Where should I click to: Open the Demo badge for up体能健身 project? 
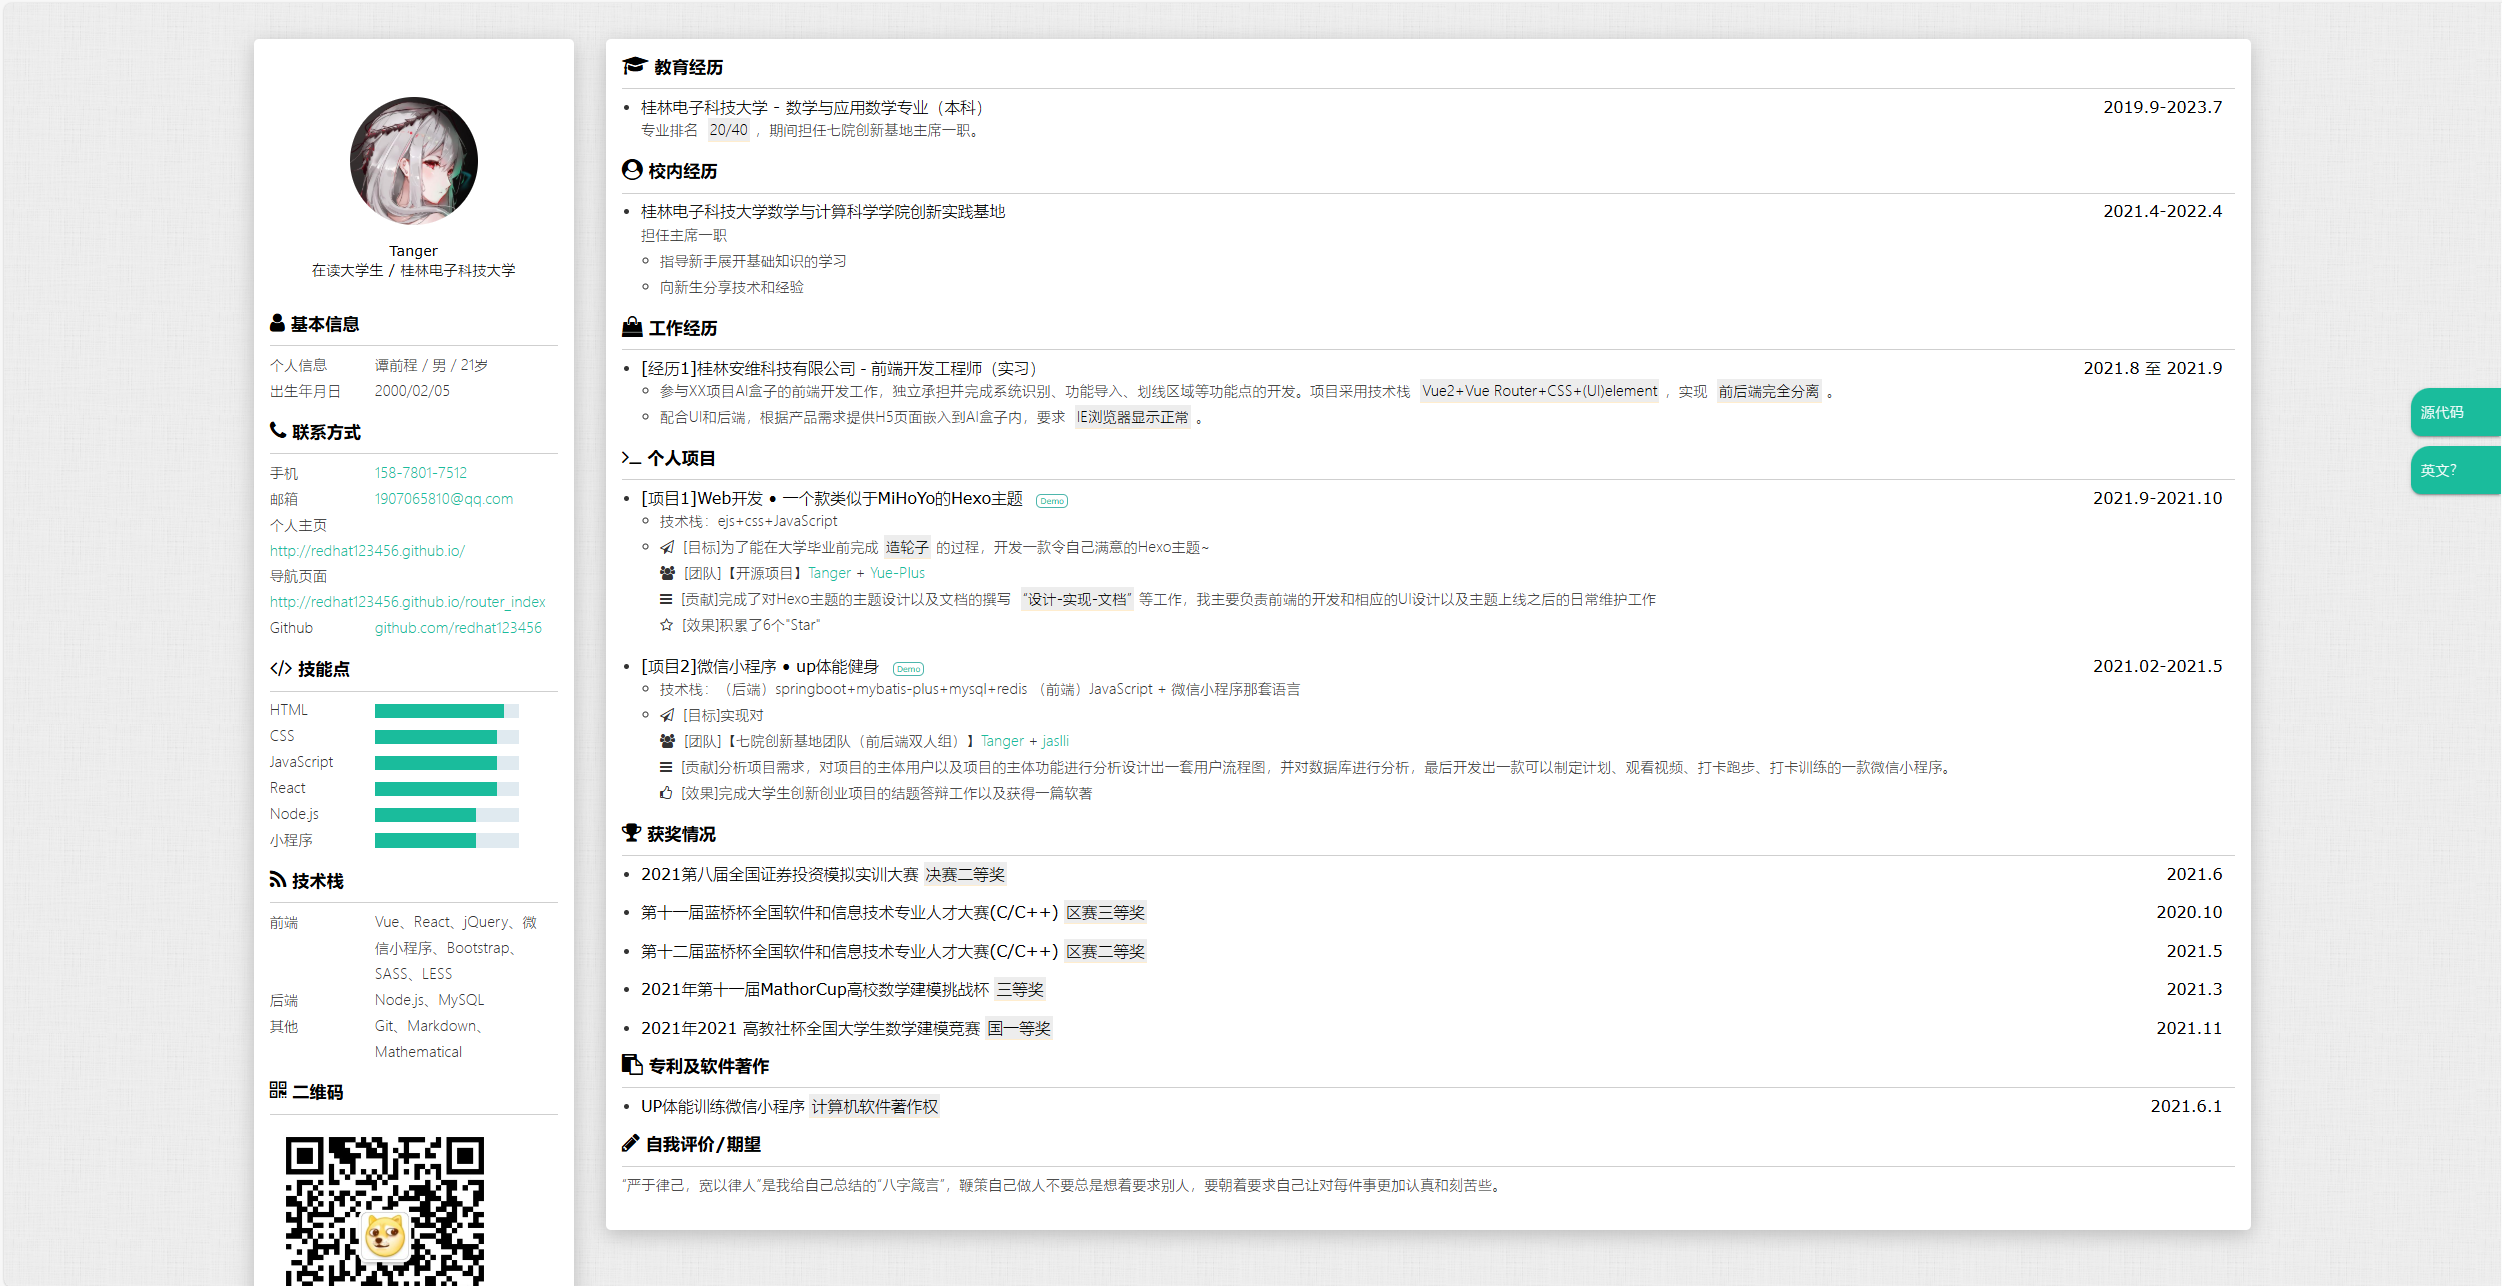908,669
